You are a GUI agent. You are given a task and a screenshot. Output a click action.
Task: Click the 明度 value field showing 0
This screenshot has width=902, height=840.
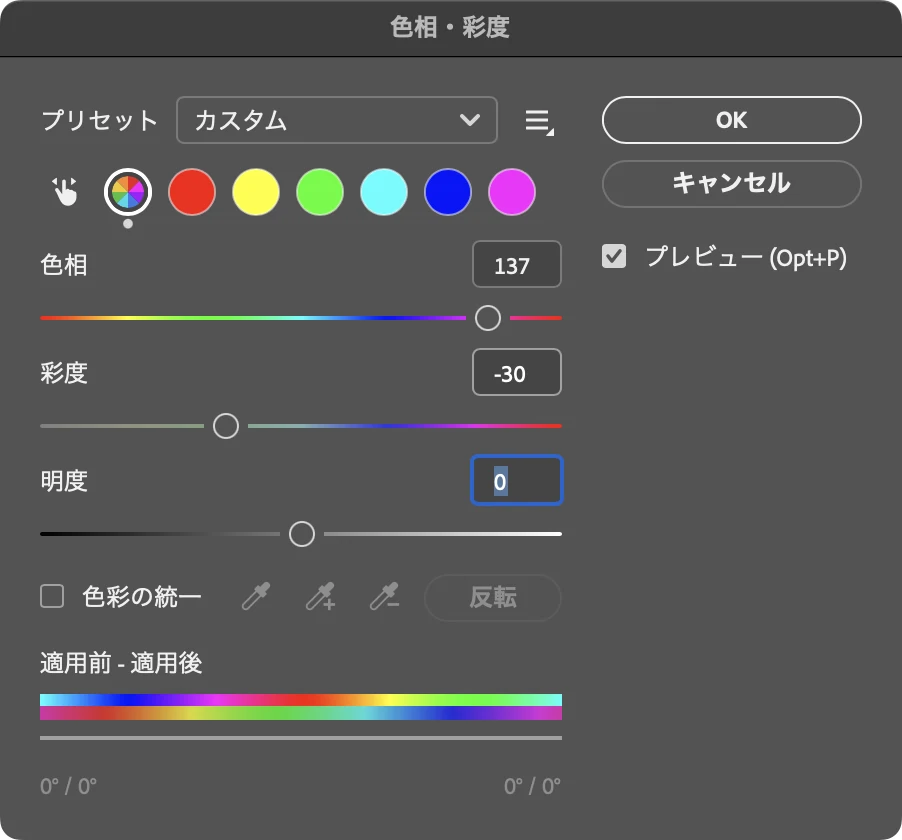click(517, 480)
